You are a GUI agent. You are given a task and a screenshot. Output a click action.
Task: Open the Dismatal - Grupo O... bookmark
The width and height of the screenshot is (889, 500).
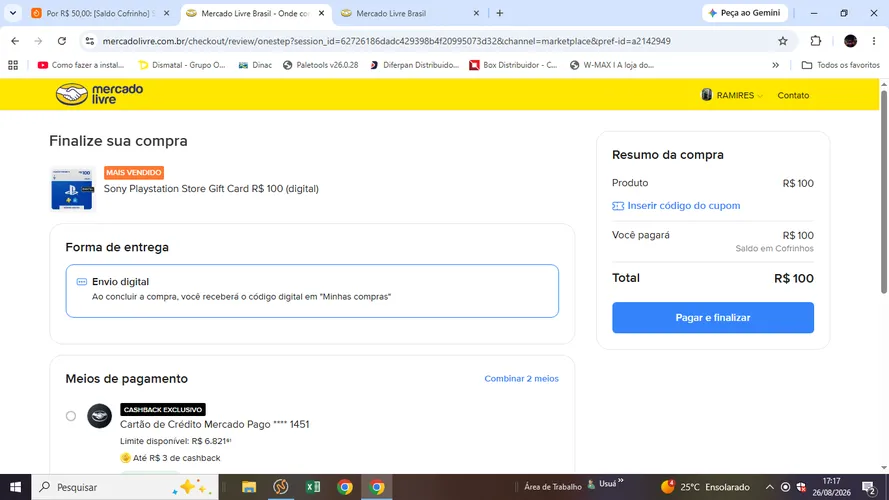coord(181,65)
